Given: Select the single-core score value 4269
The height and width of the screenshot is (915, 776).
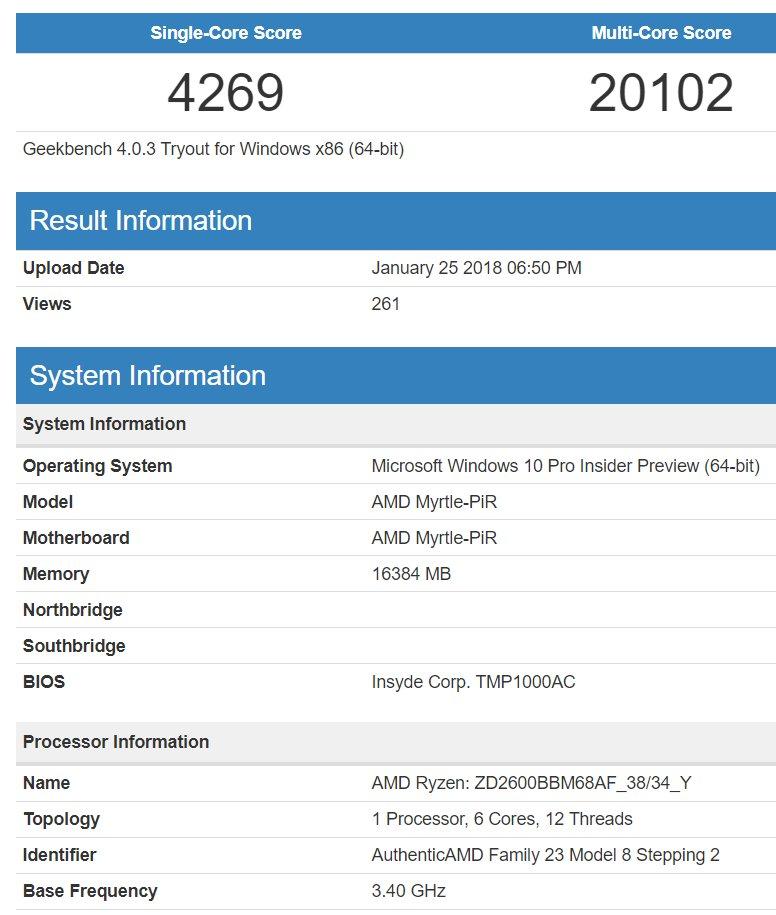Looking at the screenshot, I should click(226, 93).
